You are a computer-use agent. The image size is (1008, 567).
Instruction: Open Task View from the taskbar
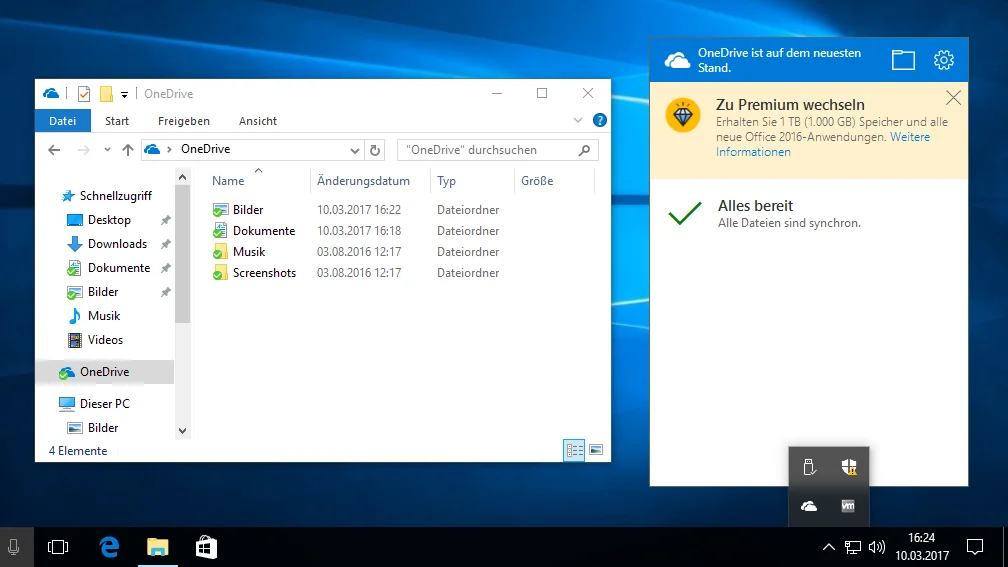58,547
